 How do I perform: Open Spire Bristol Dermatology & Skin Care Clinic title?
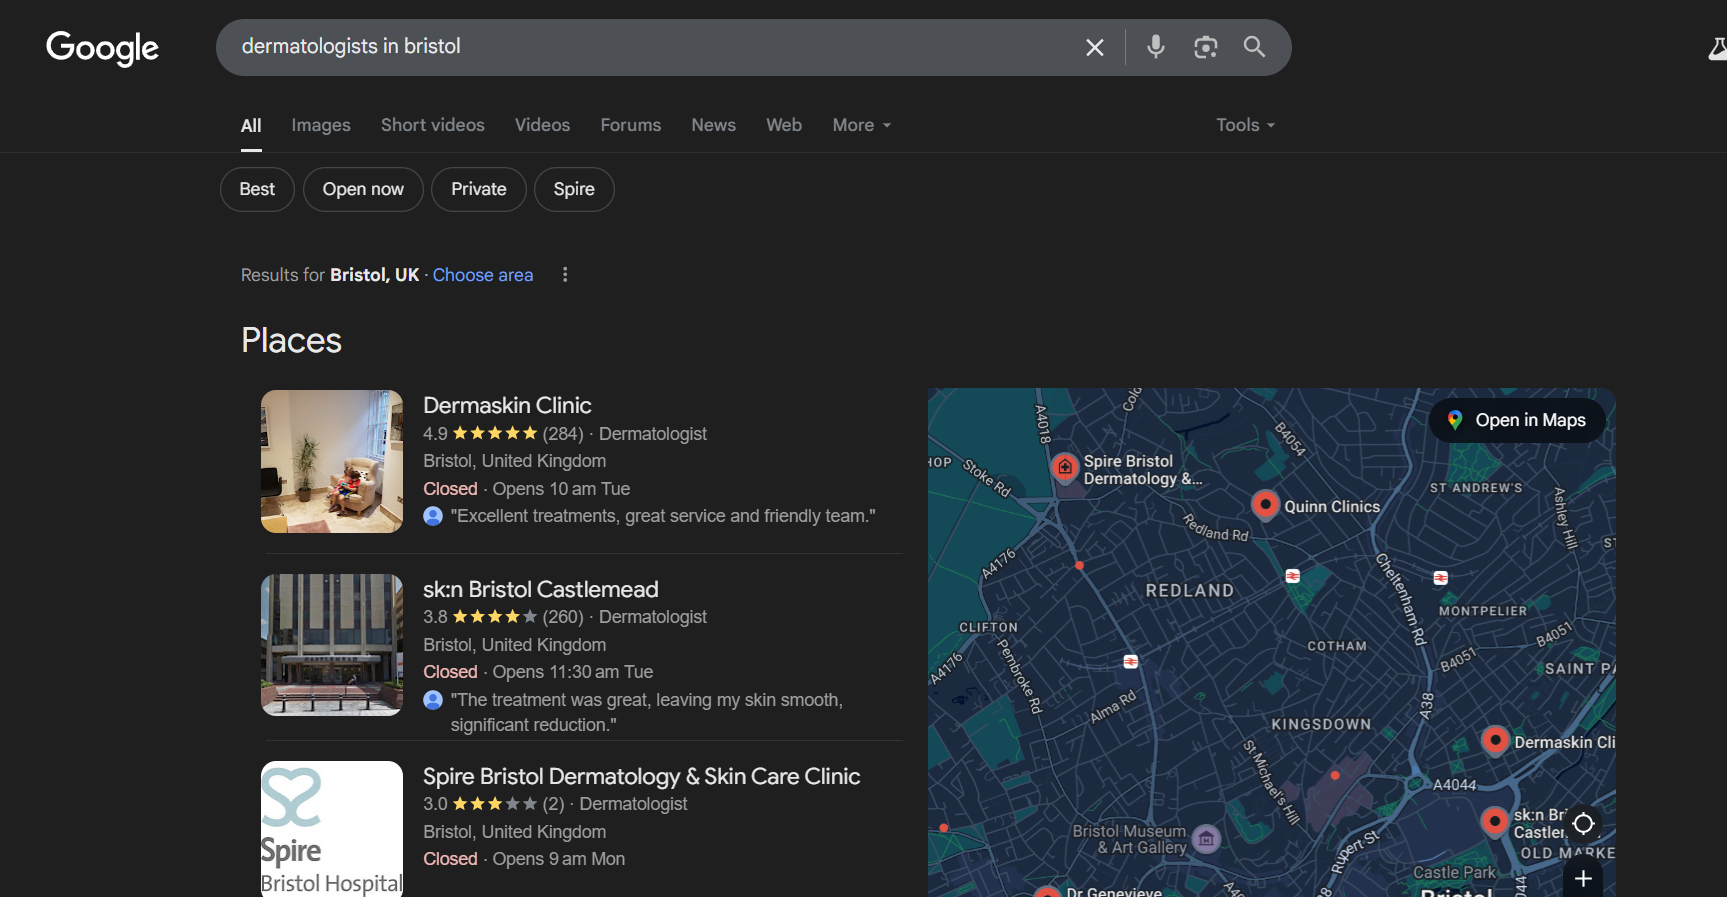pos(642,776)
